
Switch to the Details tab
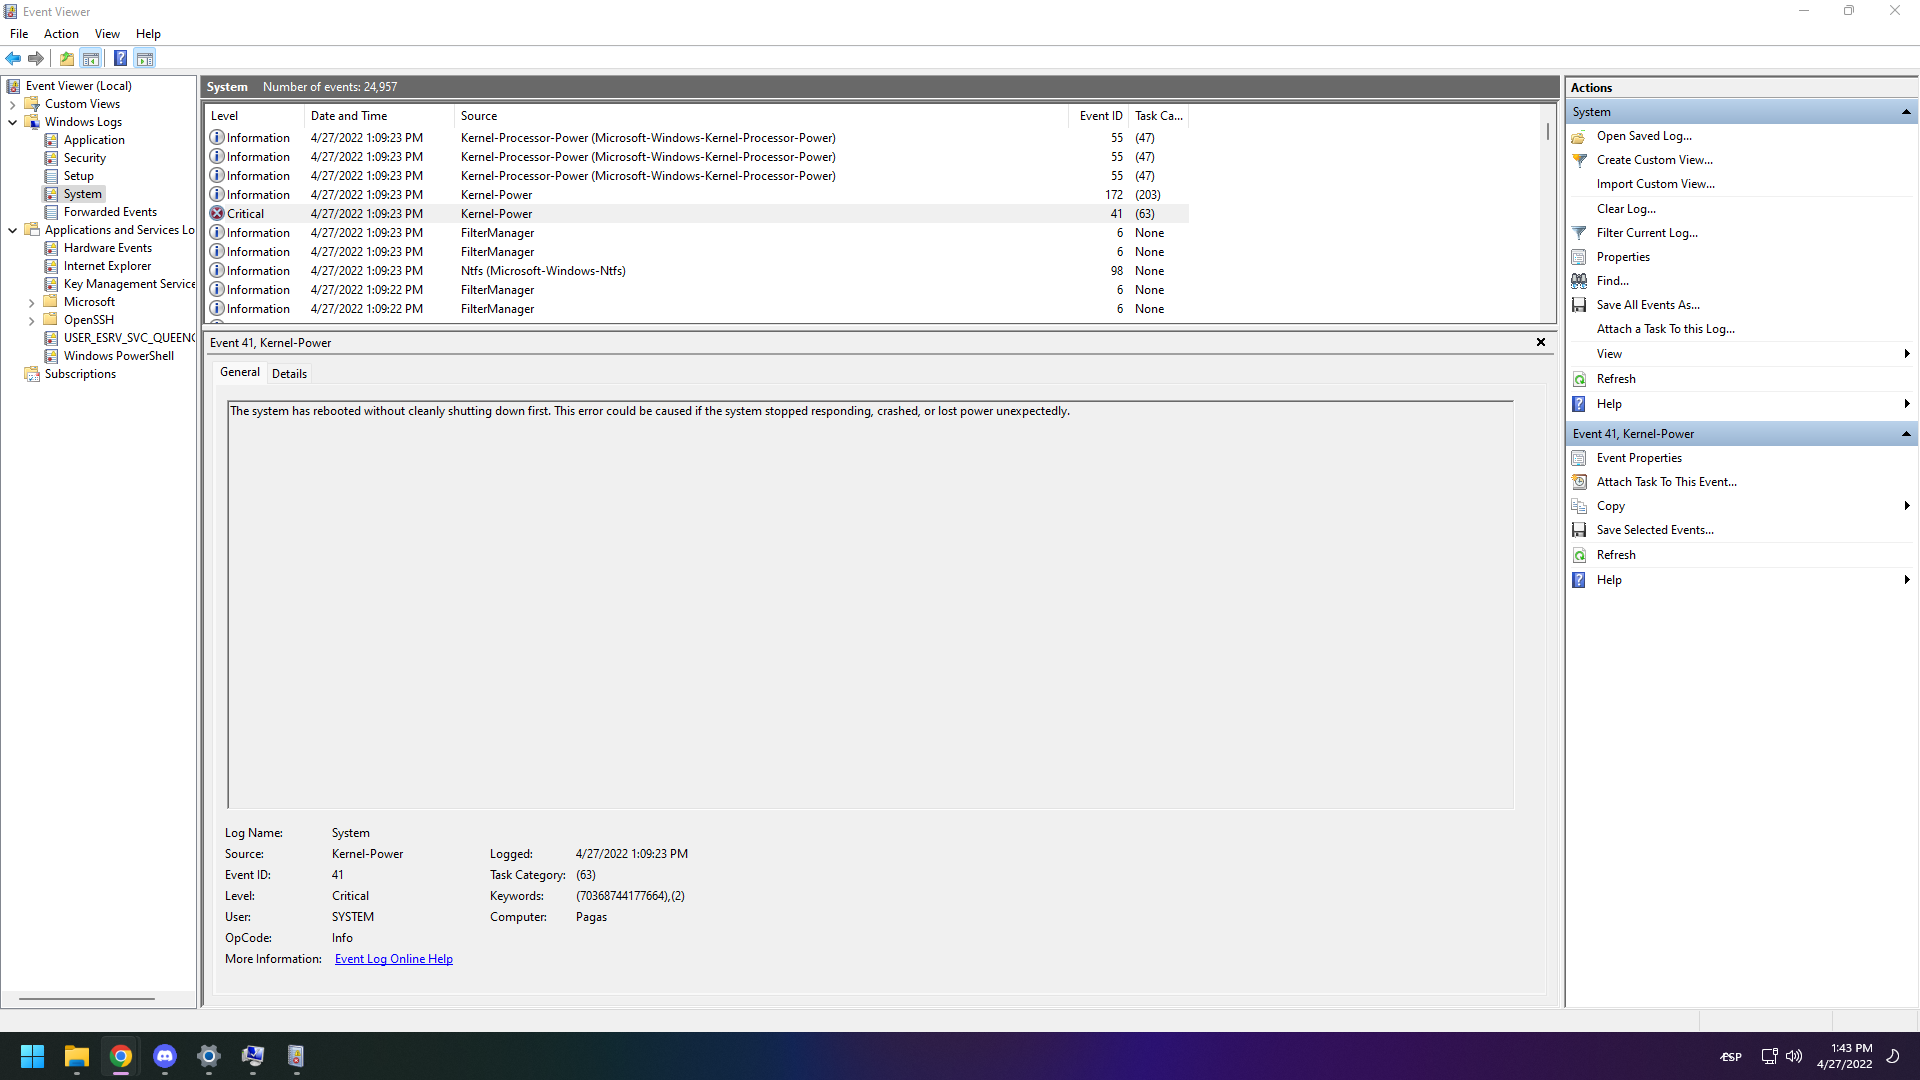(289, 373)
